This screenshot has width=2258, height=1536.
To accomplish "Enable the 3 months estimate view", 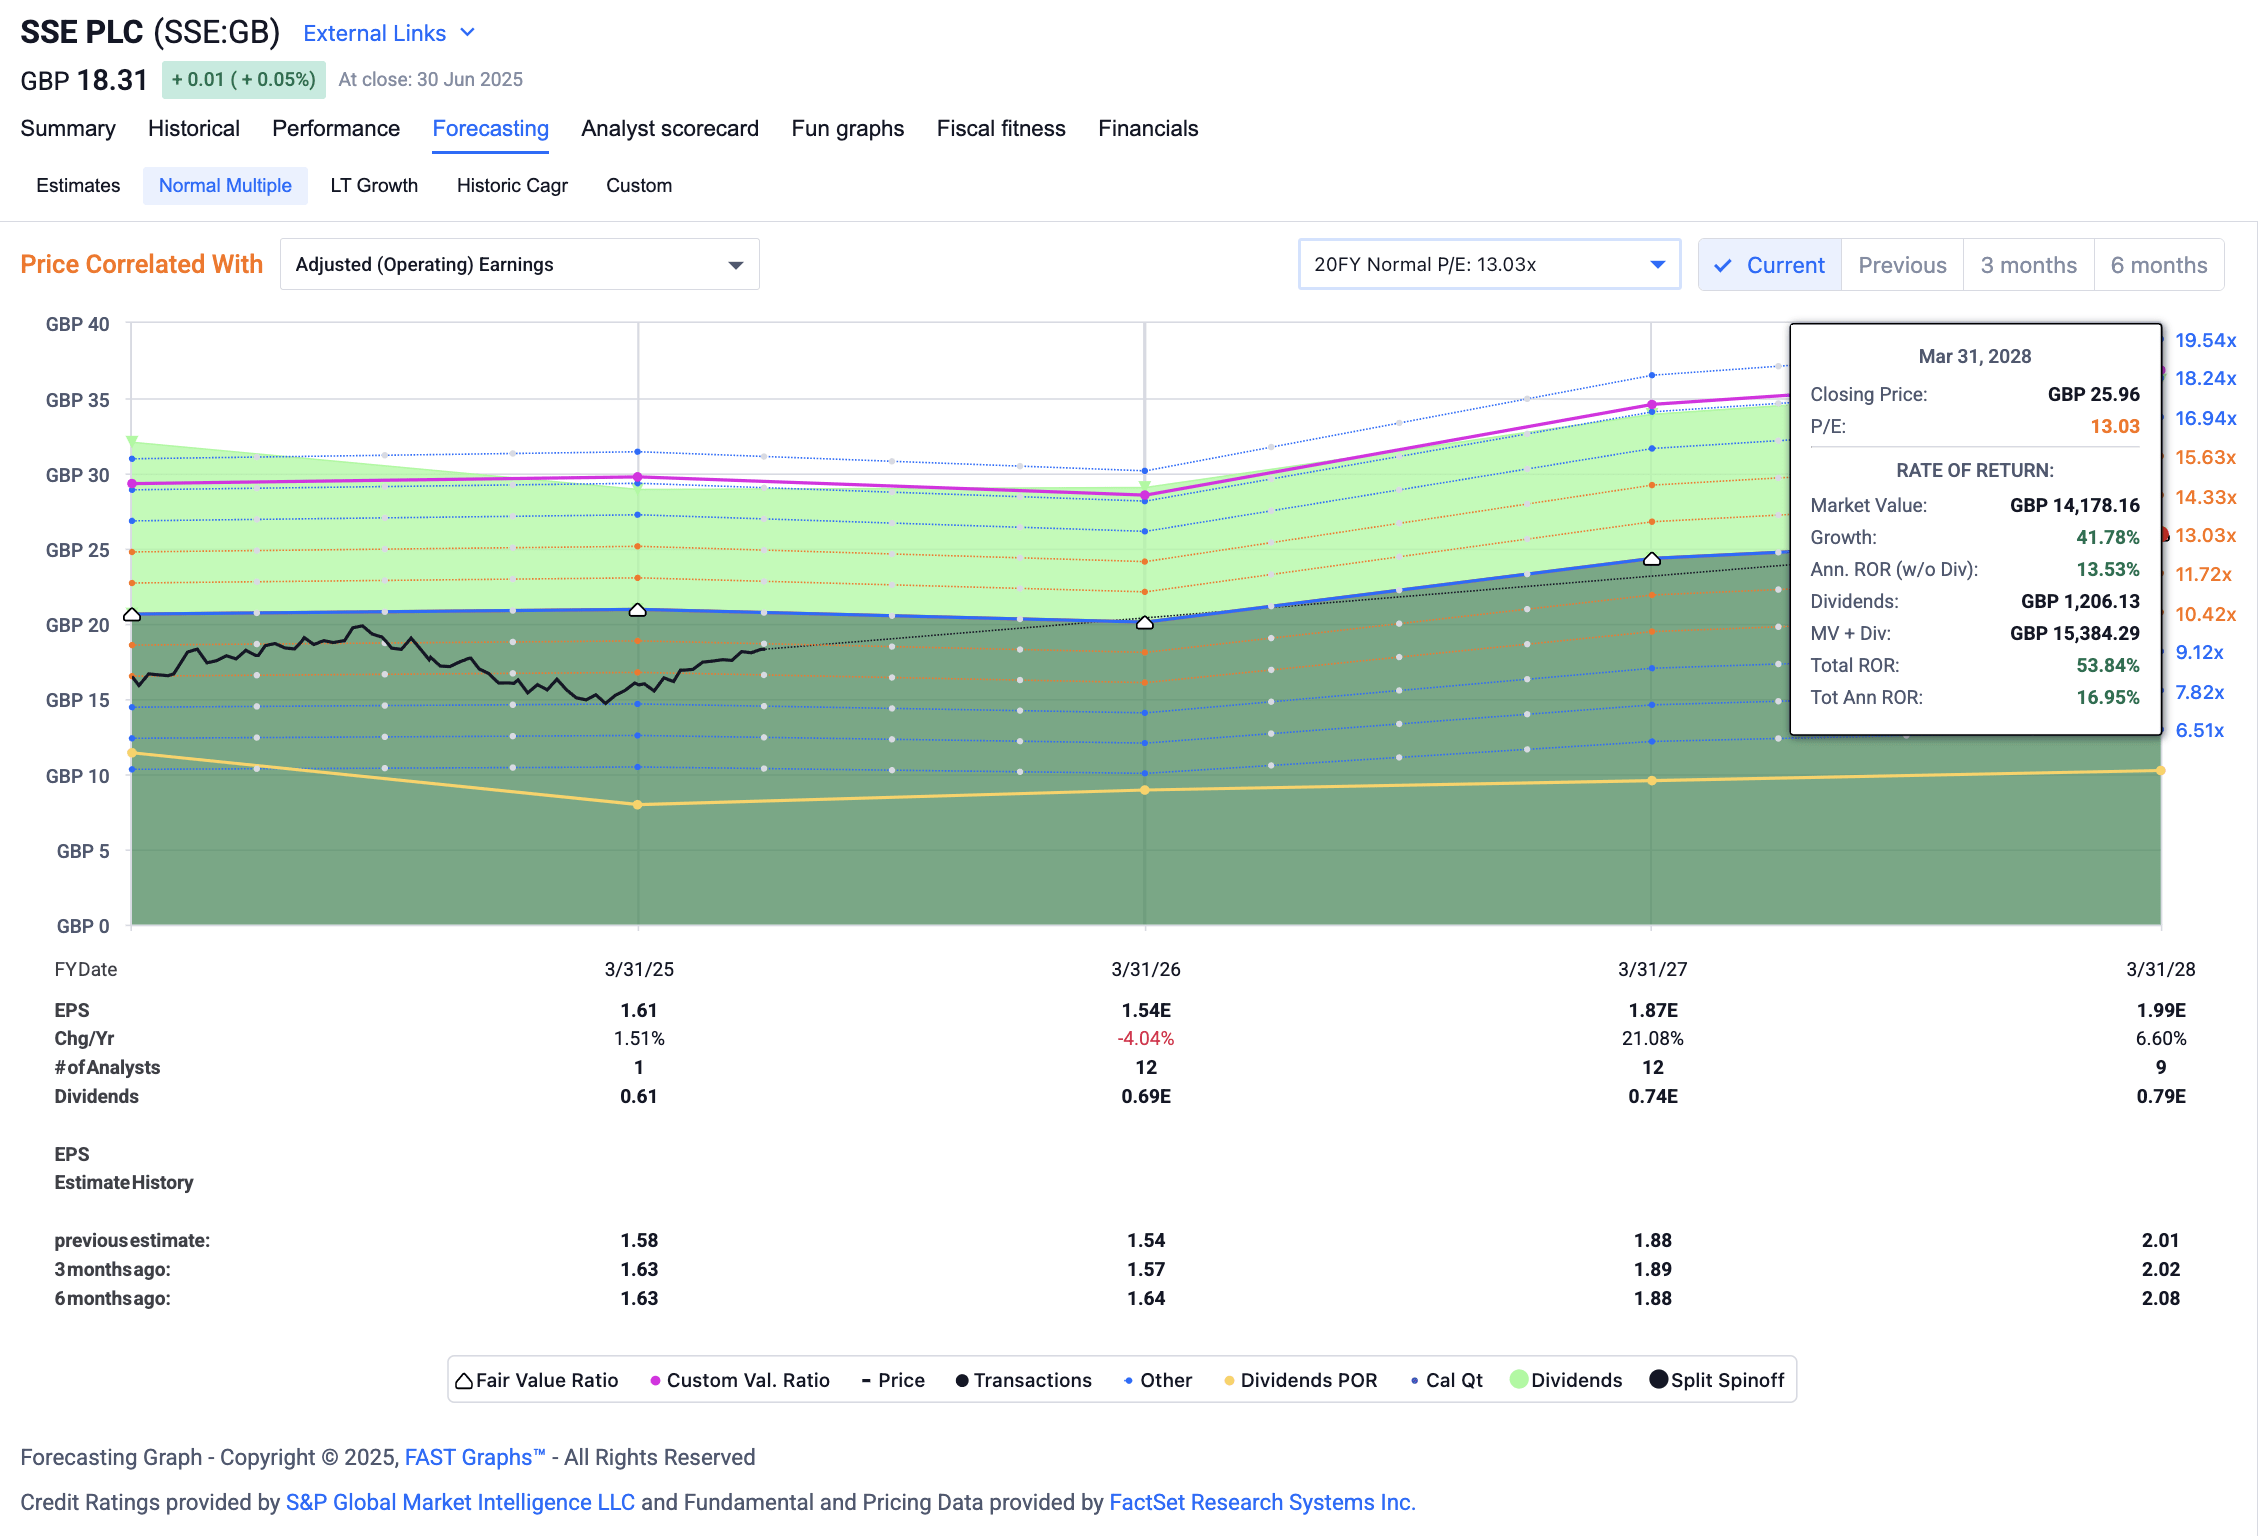I will 2028,264.
